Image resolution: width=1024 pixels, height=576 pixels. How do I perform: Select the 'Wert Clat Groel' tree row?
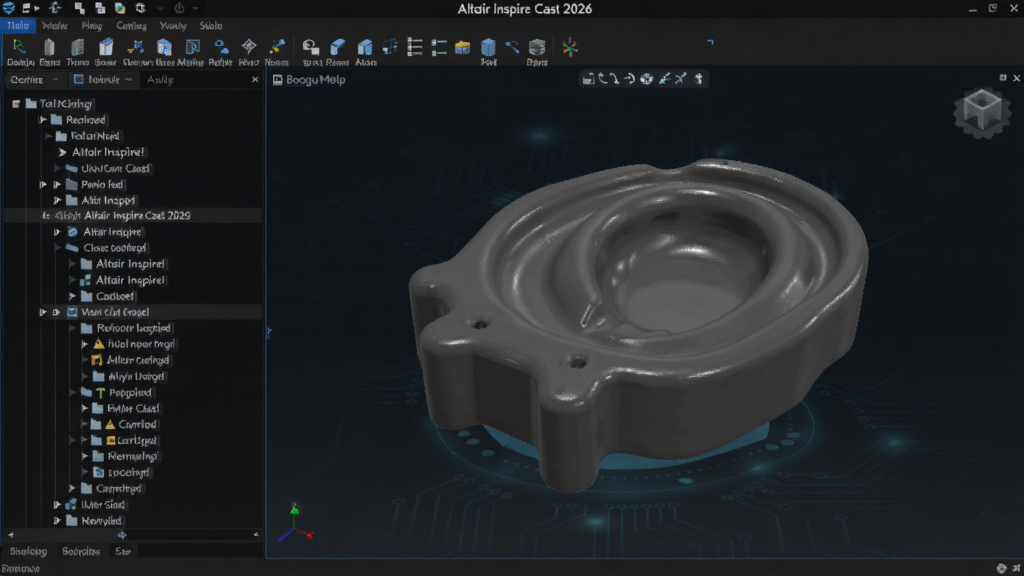click(133, 312)
